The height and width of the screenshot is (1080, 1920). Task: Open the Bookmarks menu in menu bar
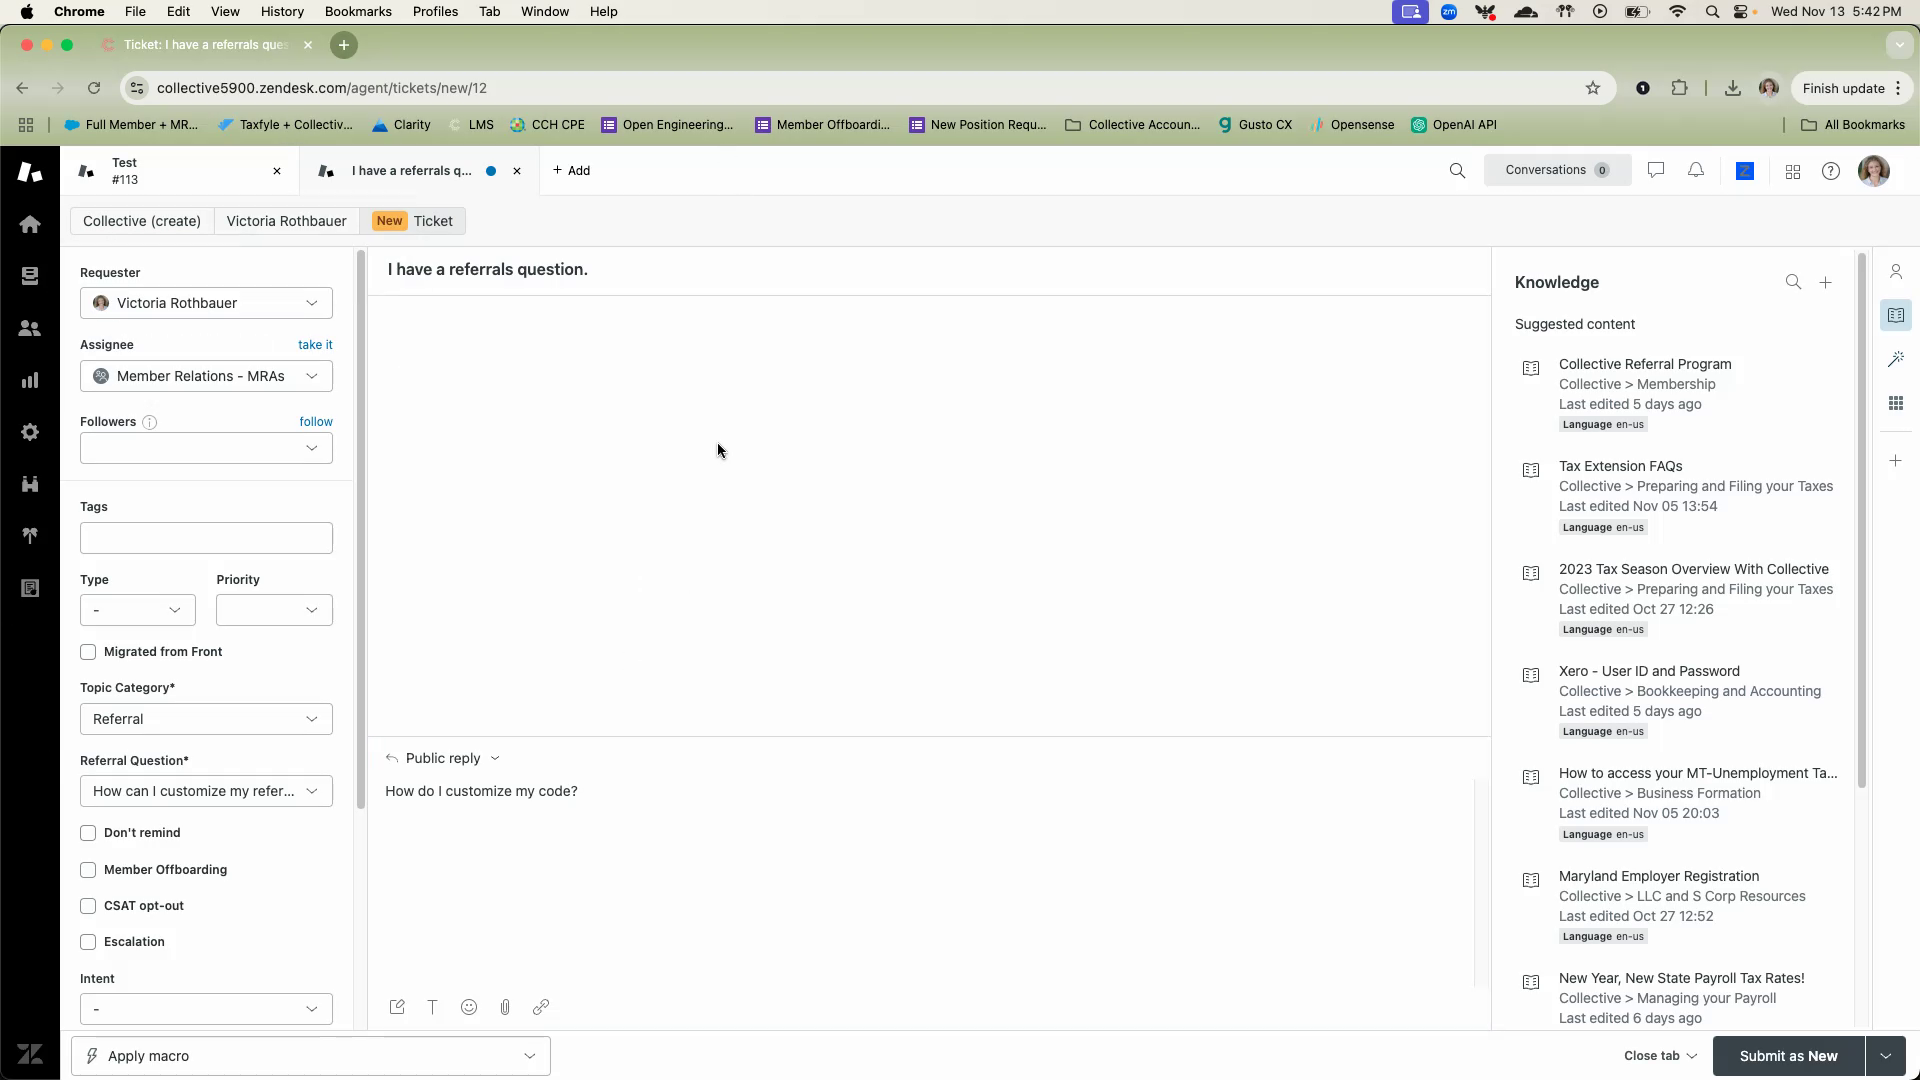pos(357,12)
